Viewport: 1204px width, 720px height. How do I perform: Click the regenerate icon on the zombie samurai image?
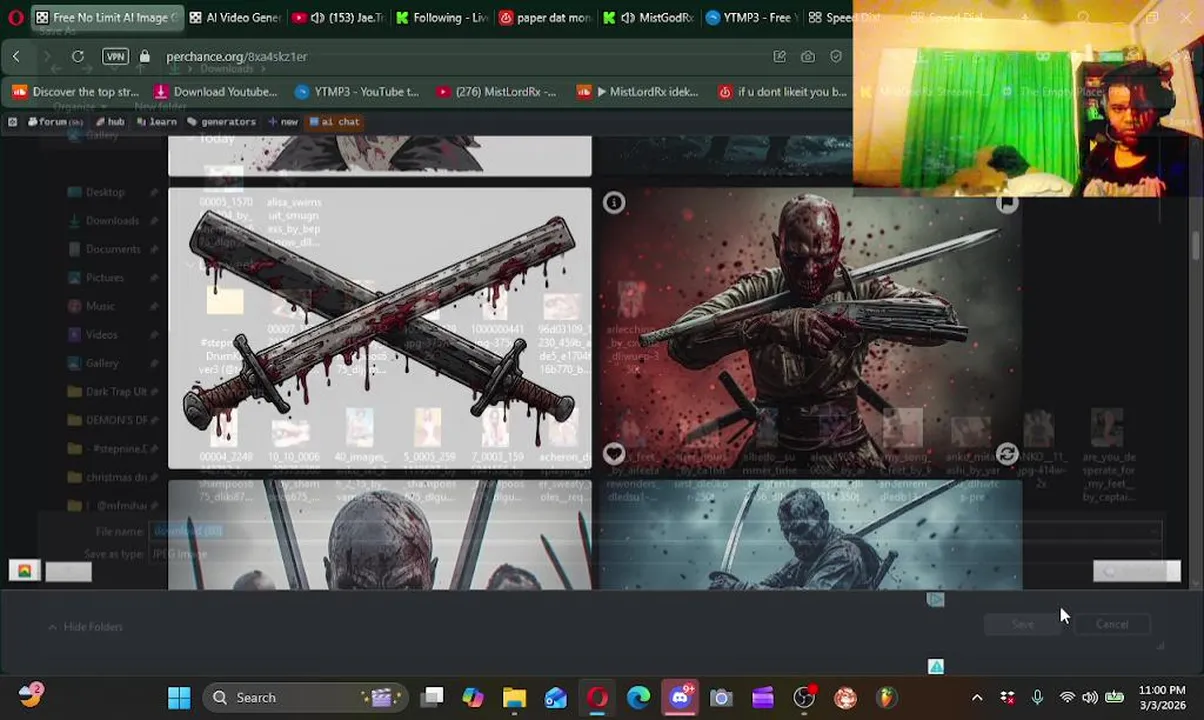click(x=1007, y=454)
